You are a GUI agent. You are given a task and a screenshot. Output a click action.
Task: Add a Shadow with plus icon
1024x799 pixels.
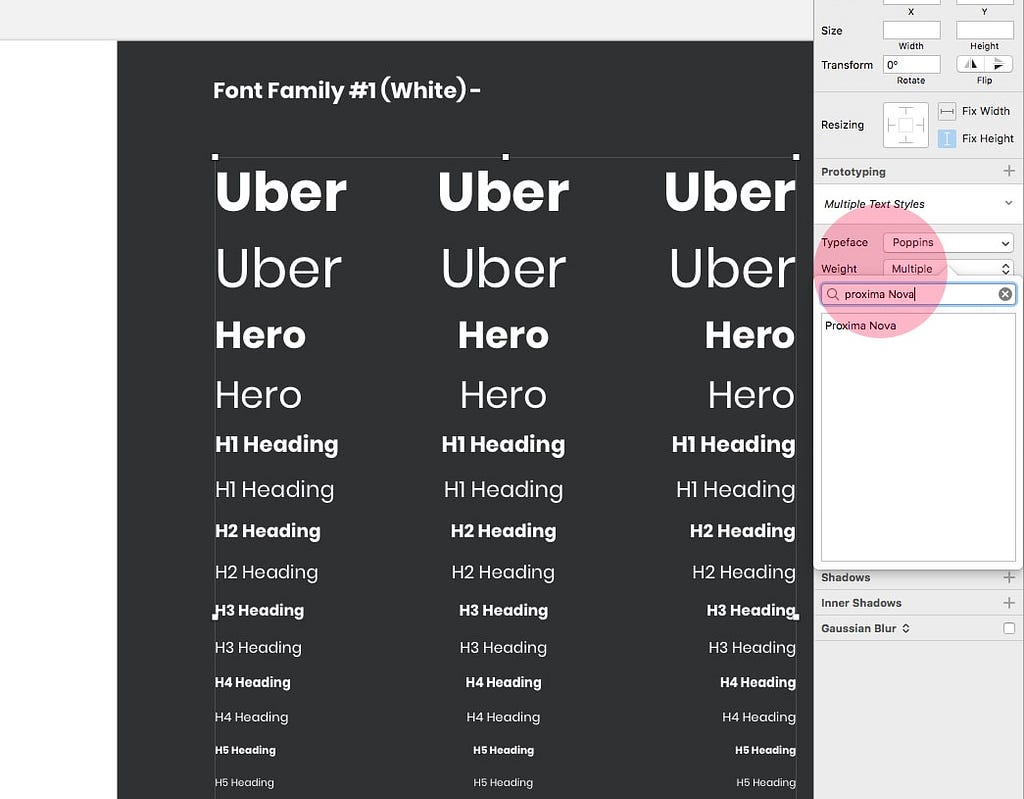pos(1009,578)
